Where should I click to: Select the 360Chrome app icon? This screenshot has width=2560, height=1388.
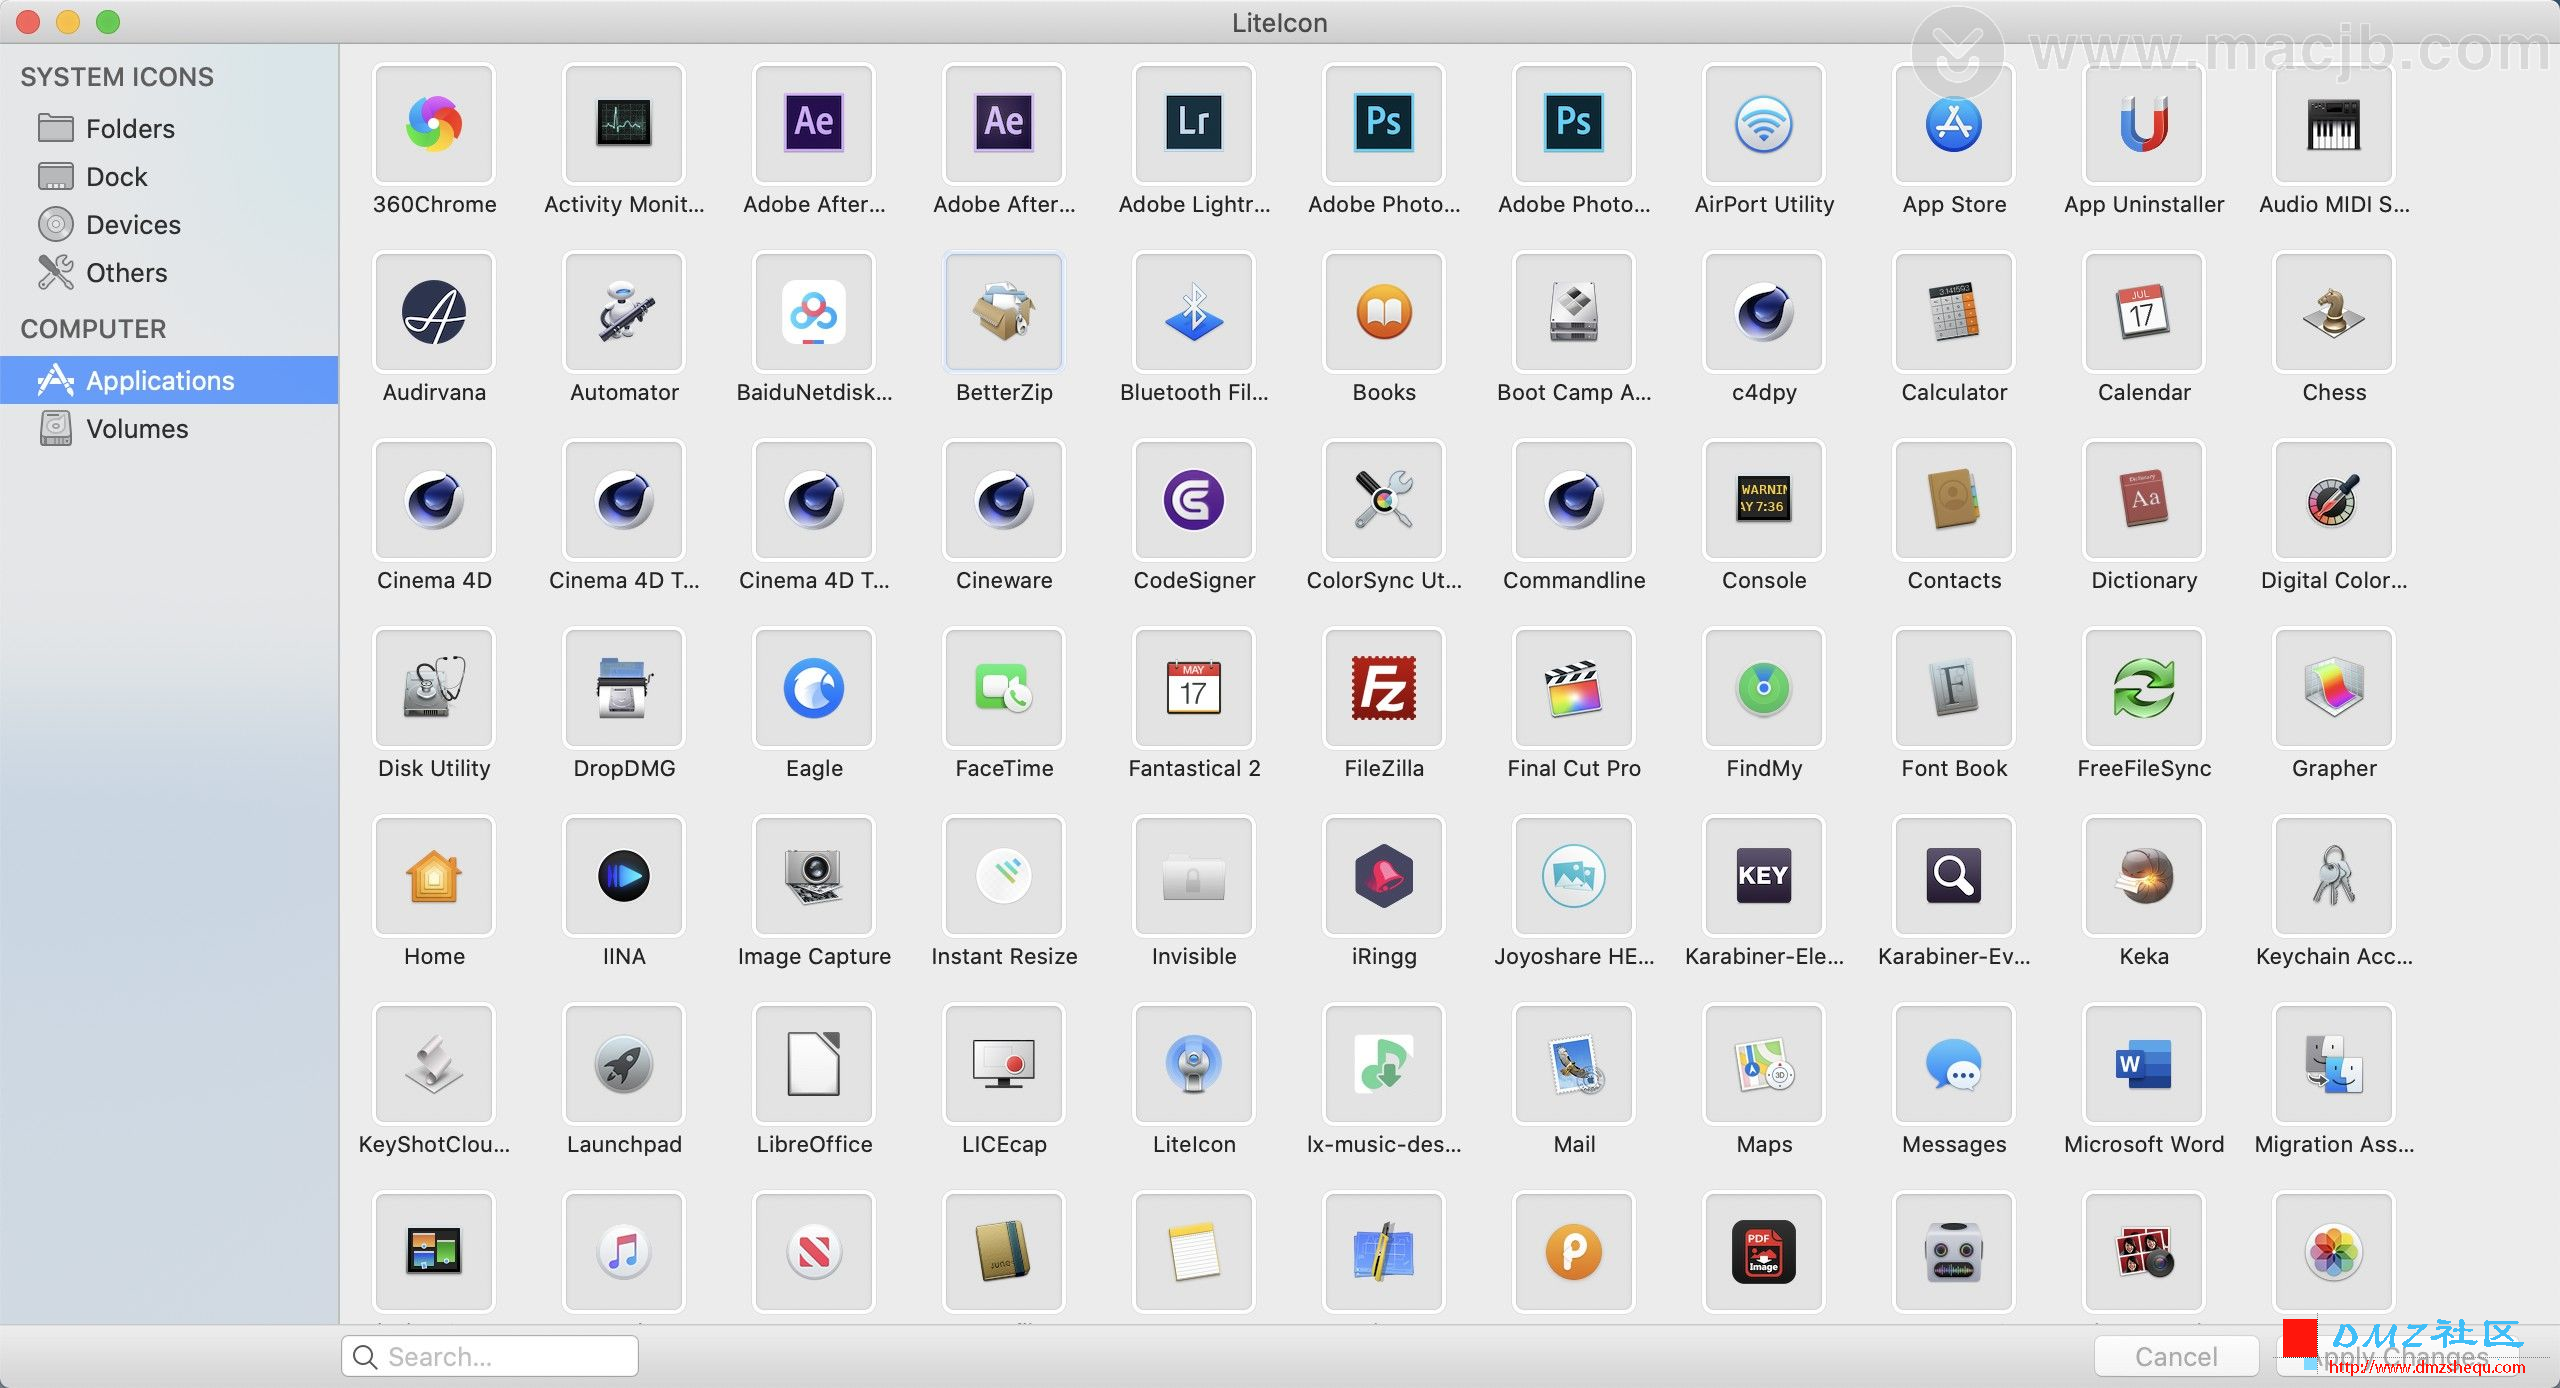(434, 124)
